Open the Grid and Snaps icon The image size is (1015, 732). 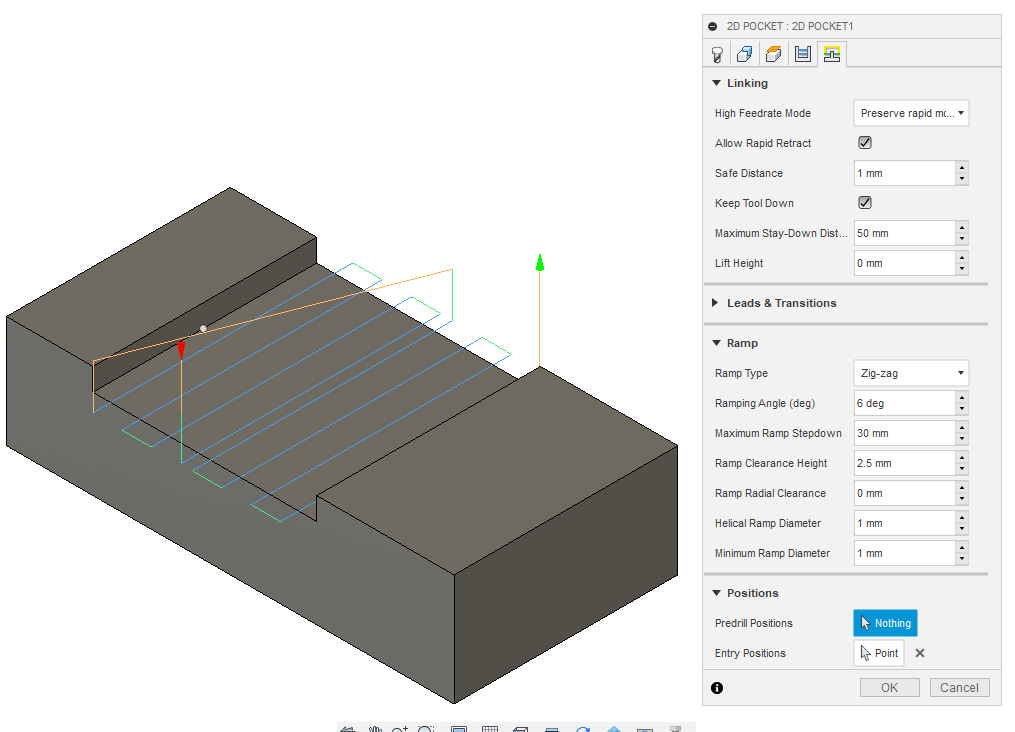[490, 729]
